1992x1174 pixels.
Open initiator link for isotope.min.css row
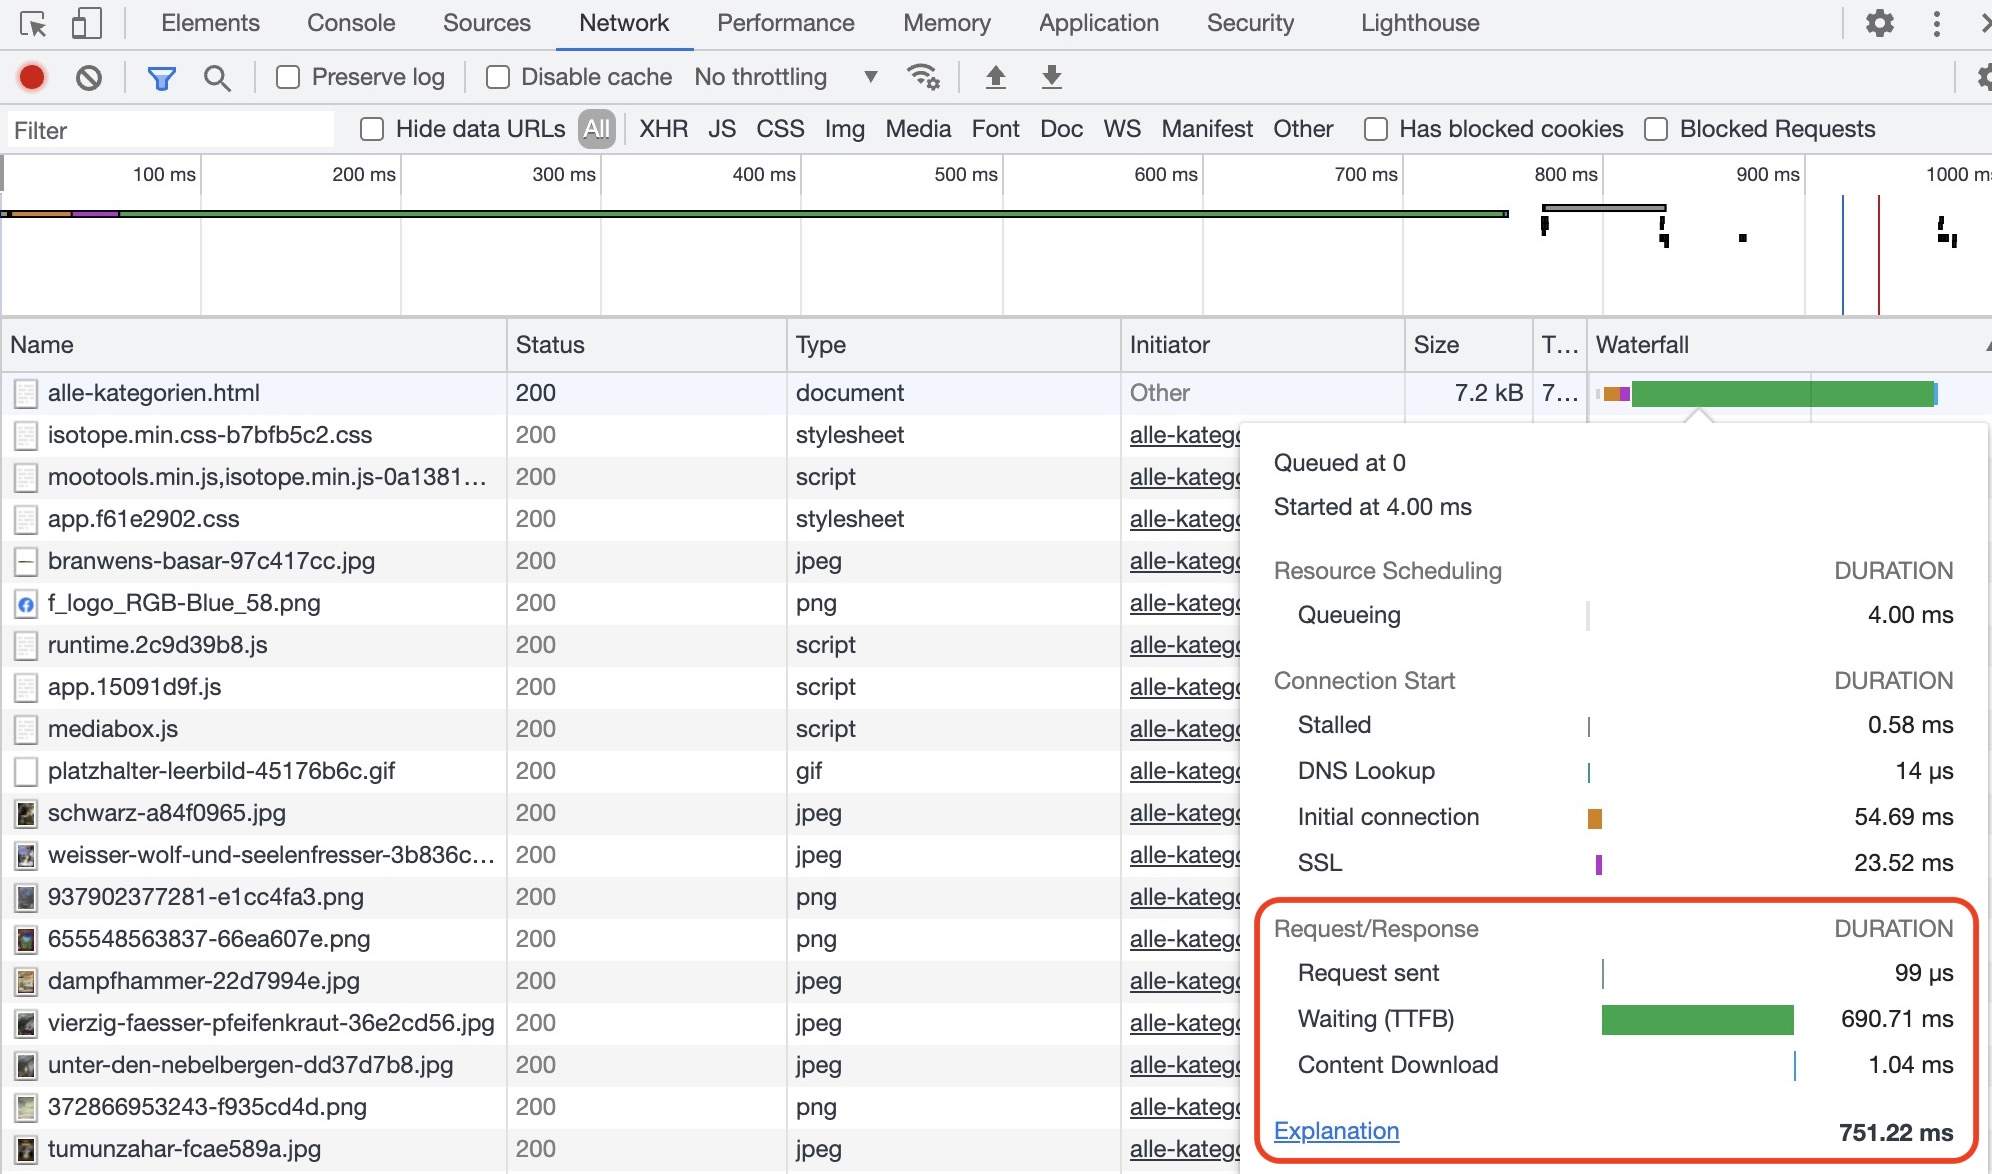coord(1185,435)
